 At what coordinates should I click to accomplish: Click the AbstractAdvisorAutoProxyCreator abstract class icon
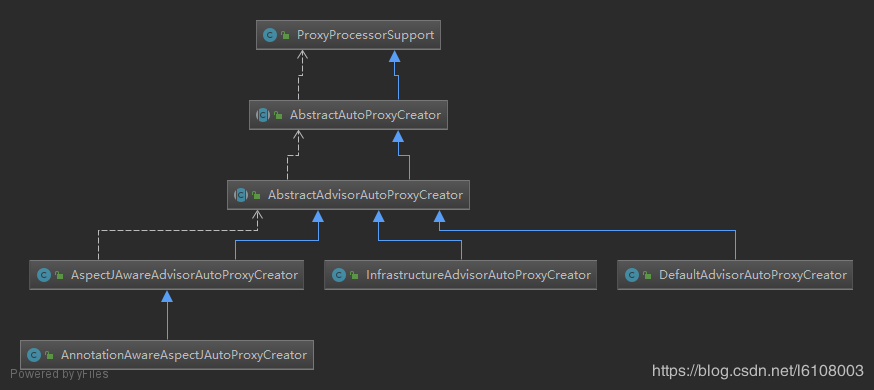coord(241,195)
